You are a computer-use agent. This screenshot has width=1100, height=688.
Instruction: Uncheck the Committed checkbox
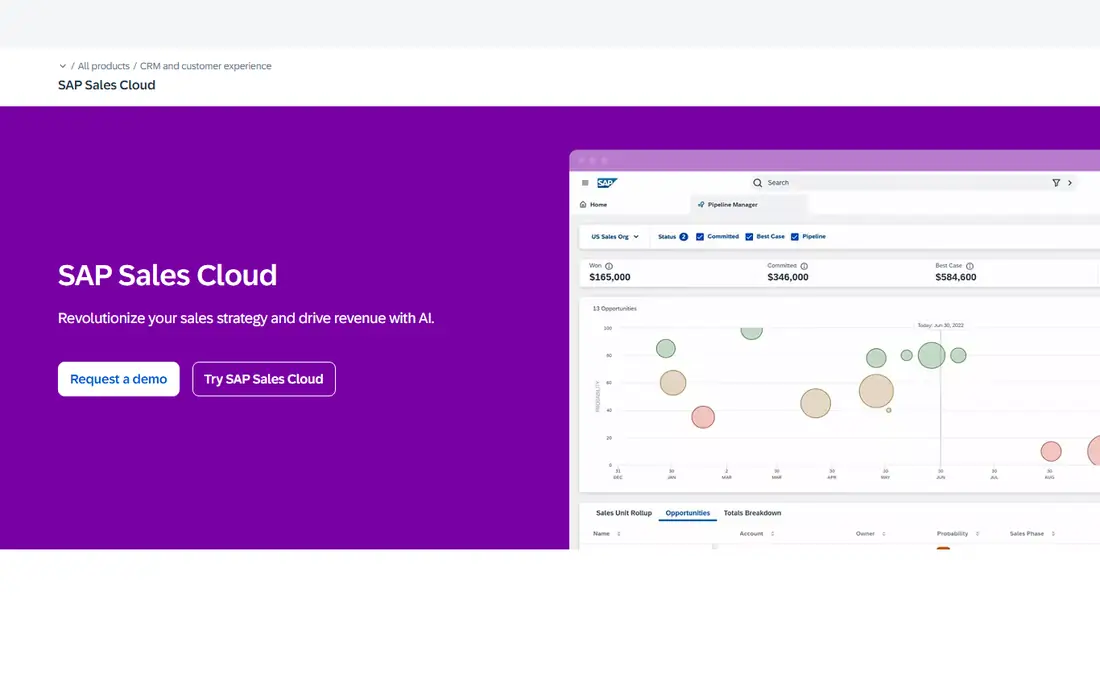pos(699,237)
